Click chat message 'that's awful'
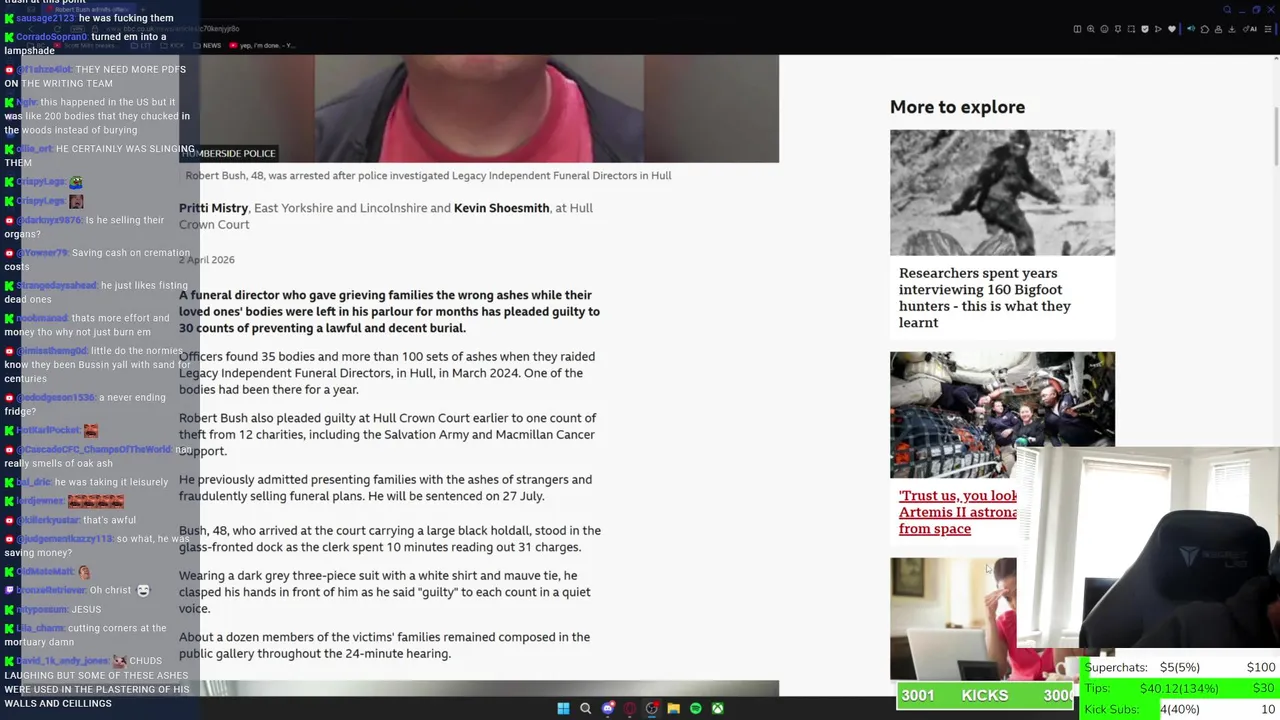Screen dimensions: 1280x720 109,521
